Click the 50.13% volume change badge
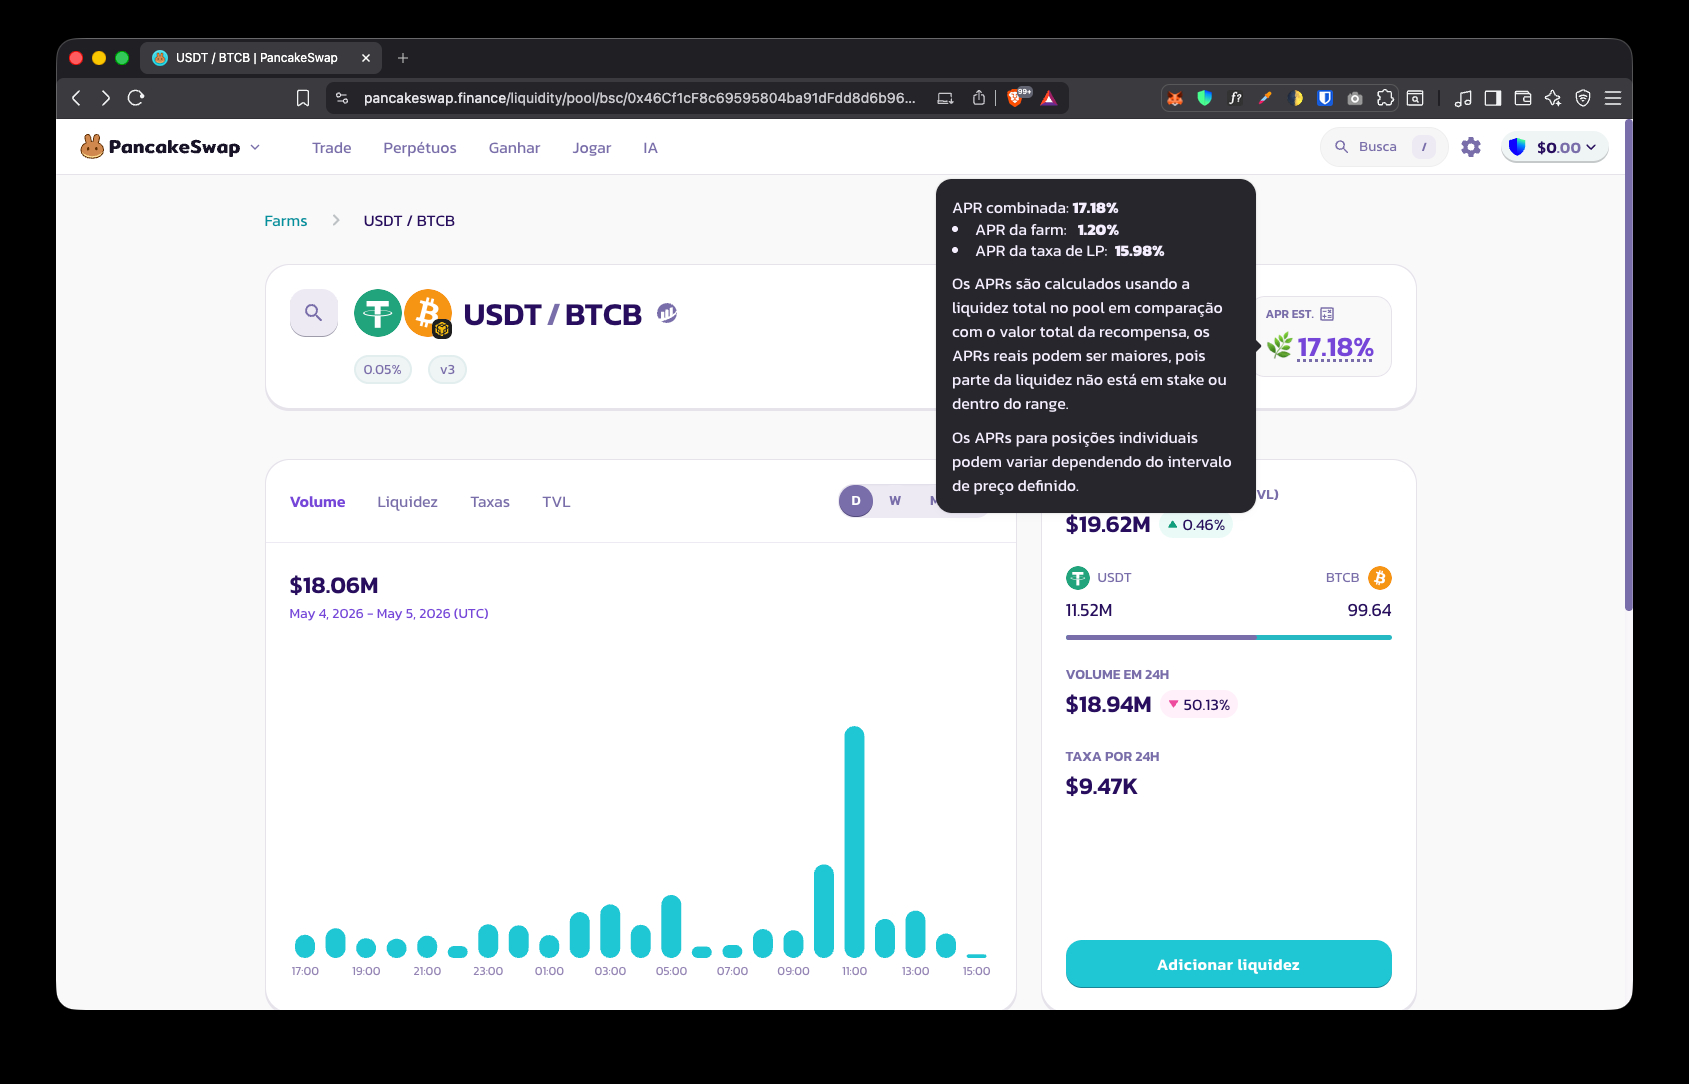Image resolution: width=1689 pixels, height=1084 pixels. click(x=1199, y=705)
